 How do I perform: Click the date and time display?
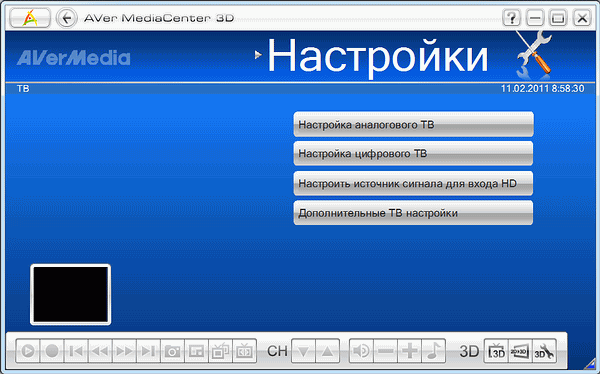(543, 89)
